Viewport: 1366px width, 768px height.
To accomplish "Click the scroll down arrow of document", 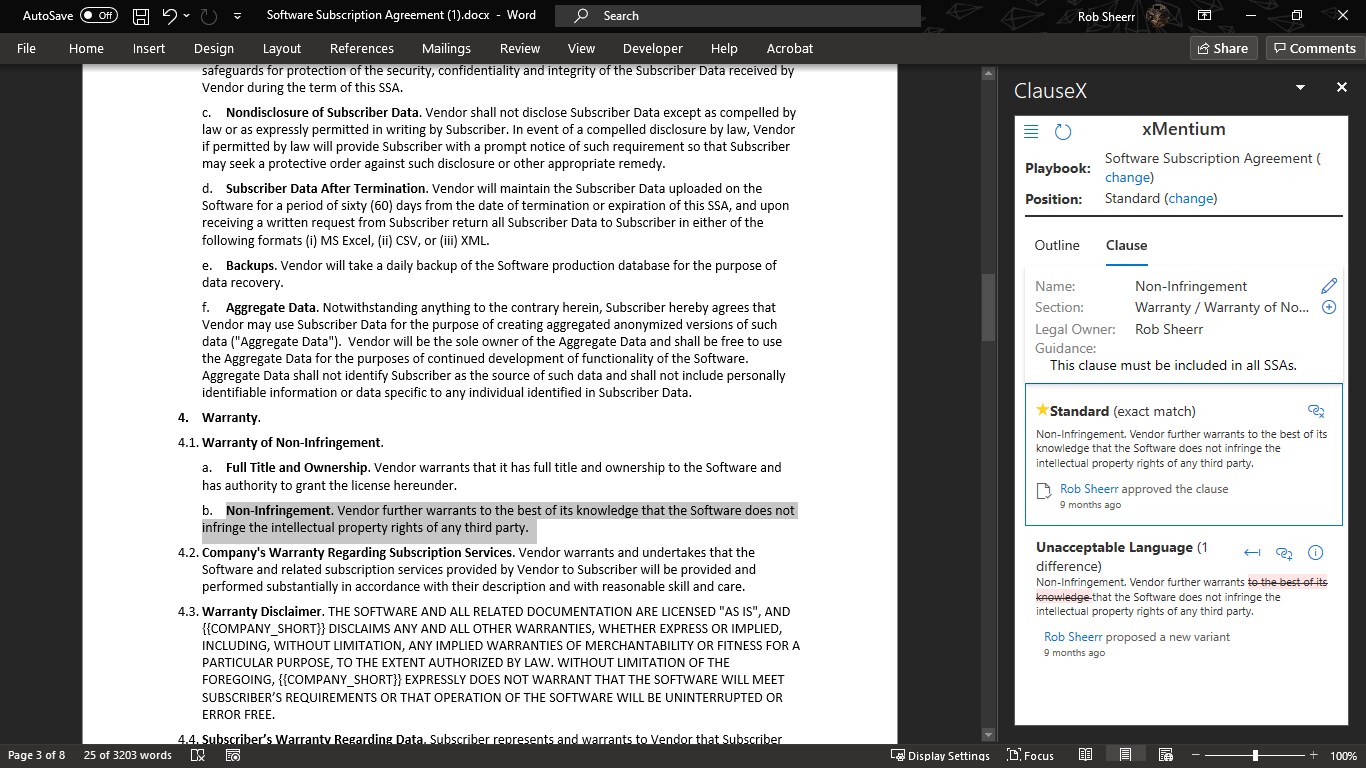I will (989, 735).
